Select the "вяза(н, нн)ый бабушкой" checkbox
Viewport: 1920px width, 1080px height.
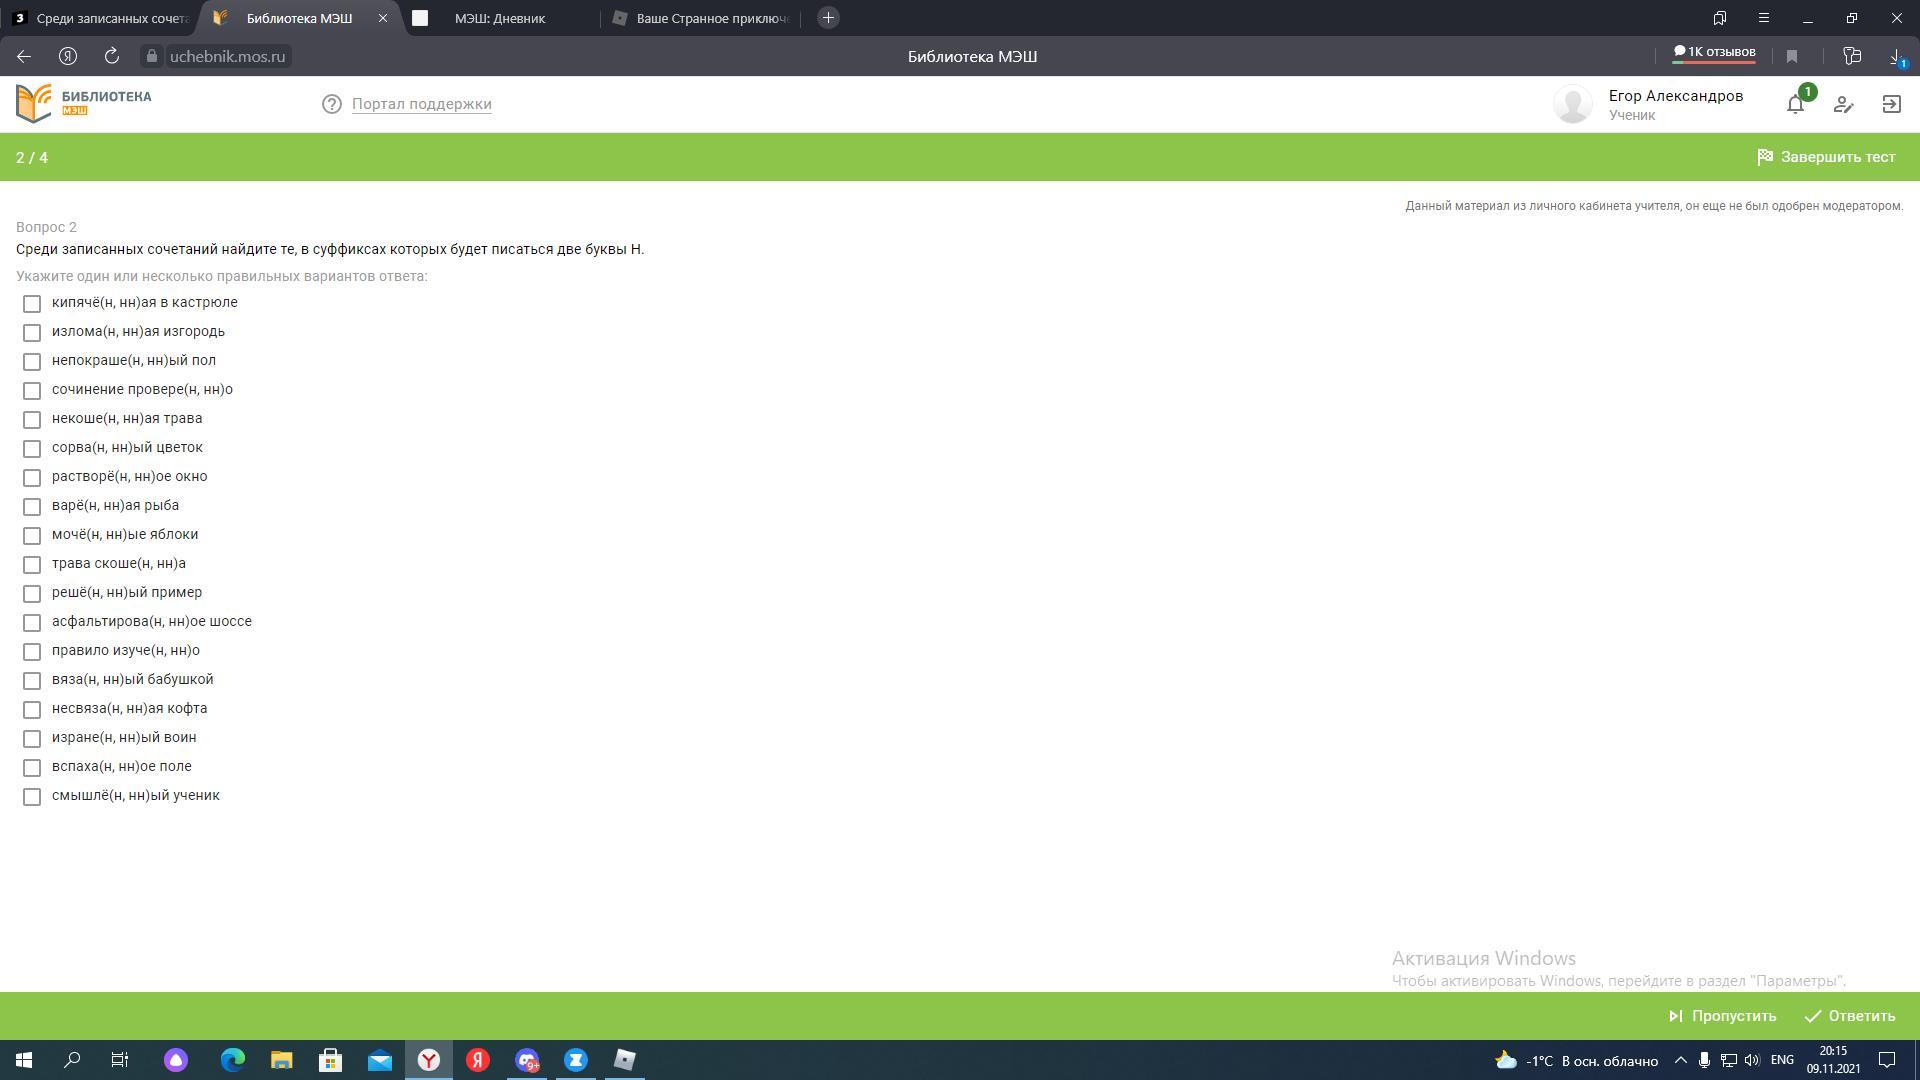tap(32, 680)
